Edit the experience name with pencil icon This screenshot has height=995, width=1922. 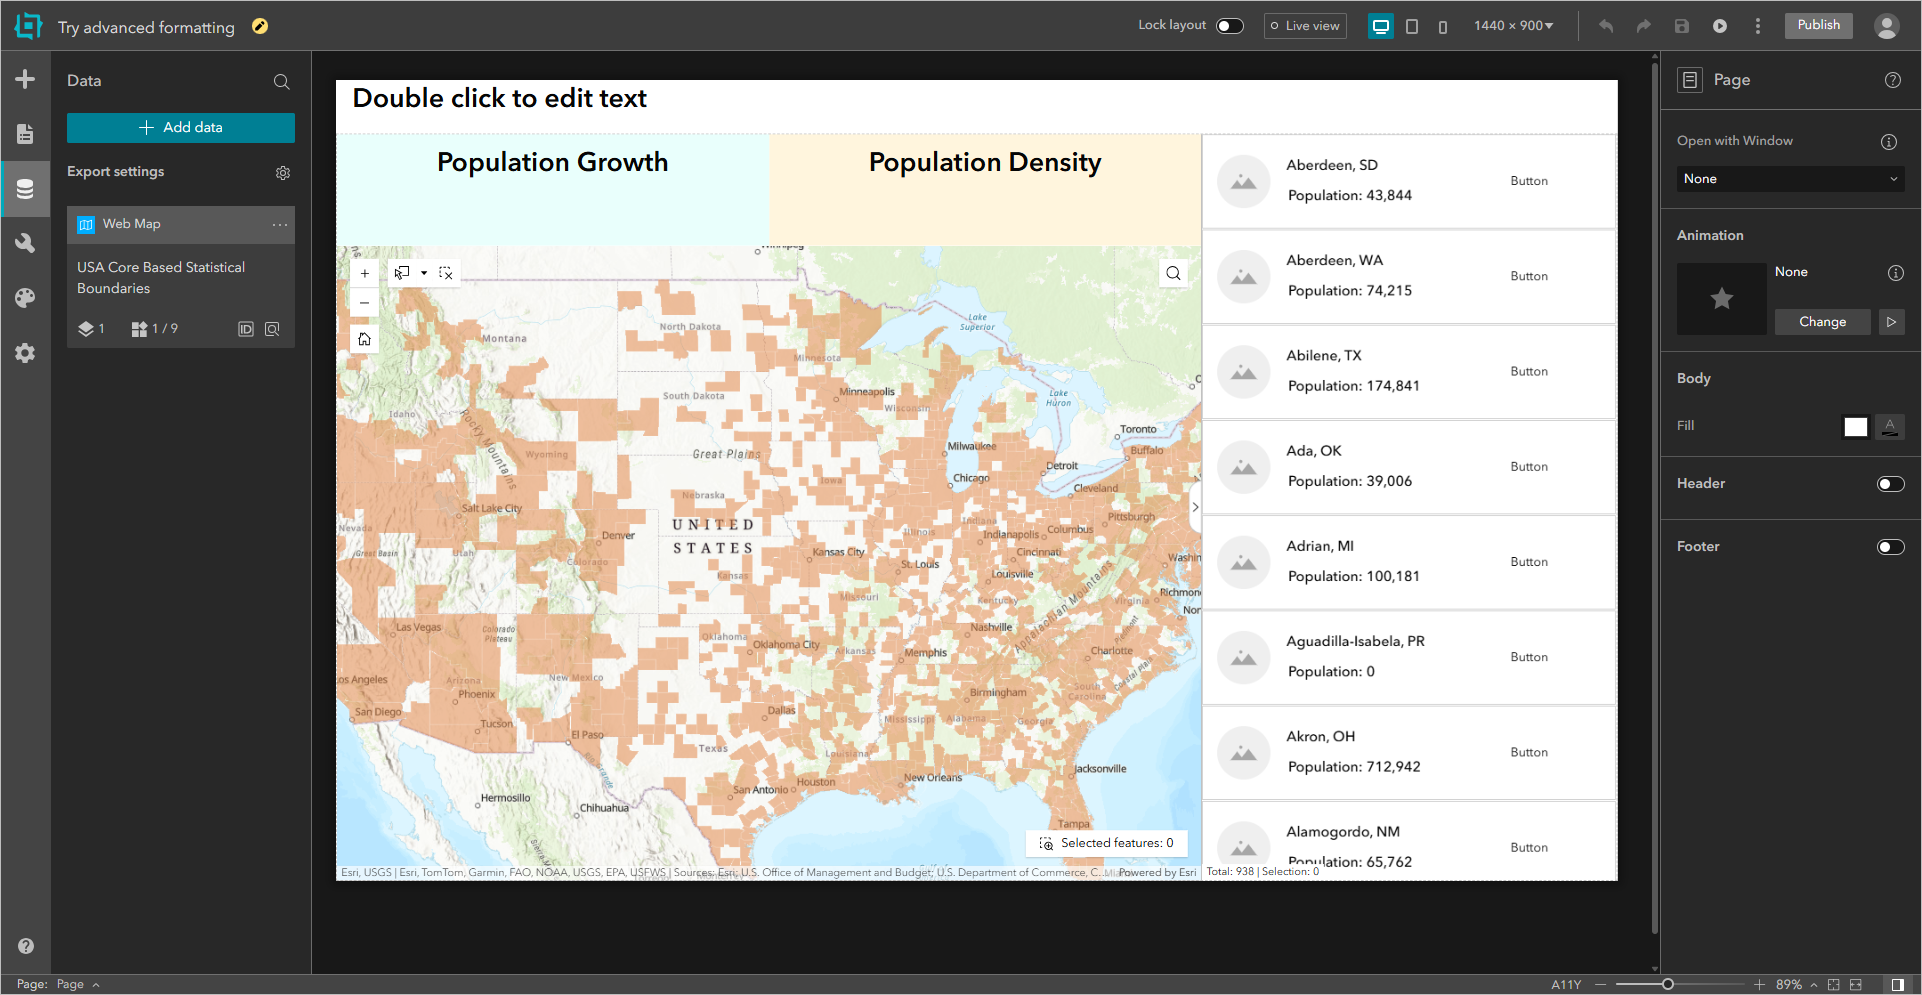point(260,26)
